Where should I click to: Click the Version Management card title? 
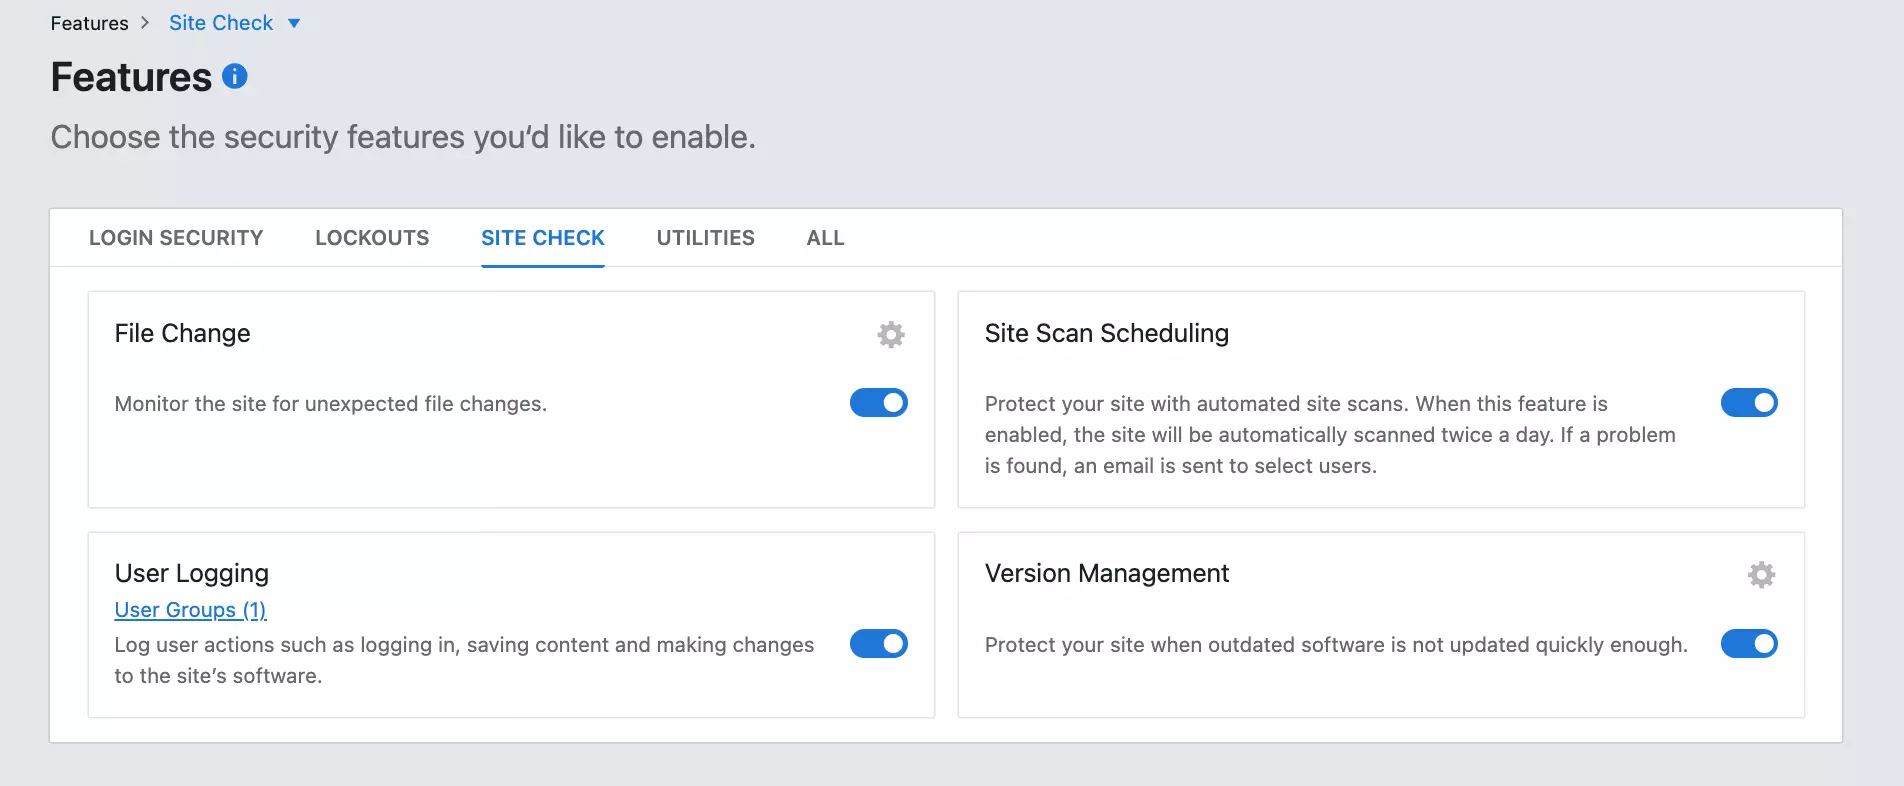coord(1106,573)
